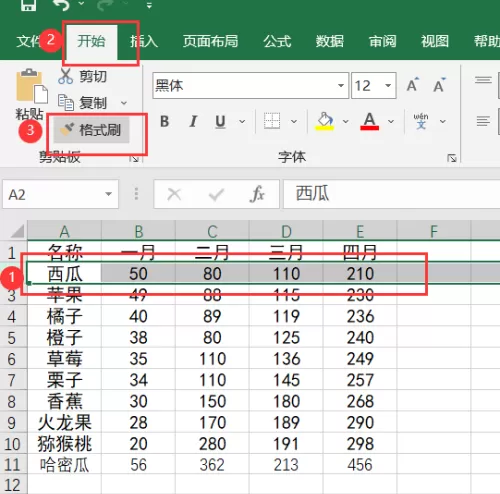Click the cell borders icon
This screenshot has height=494, width=500.
(272, 121)
